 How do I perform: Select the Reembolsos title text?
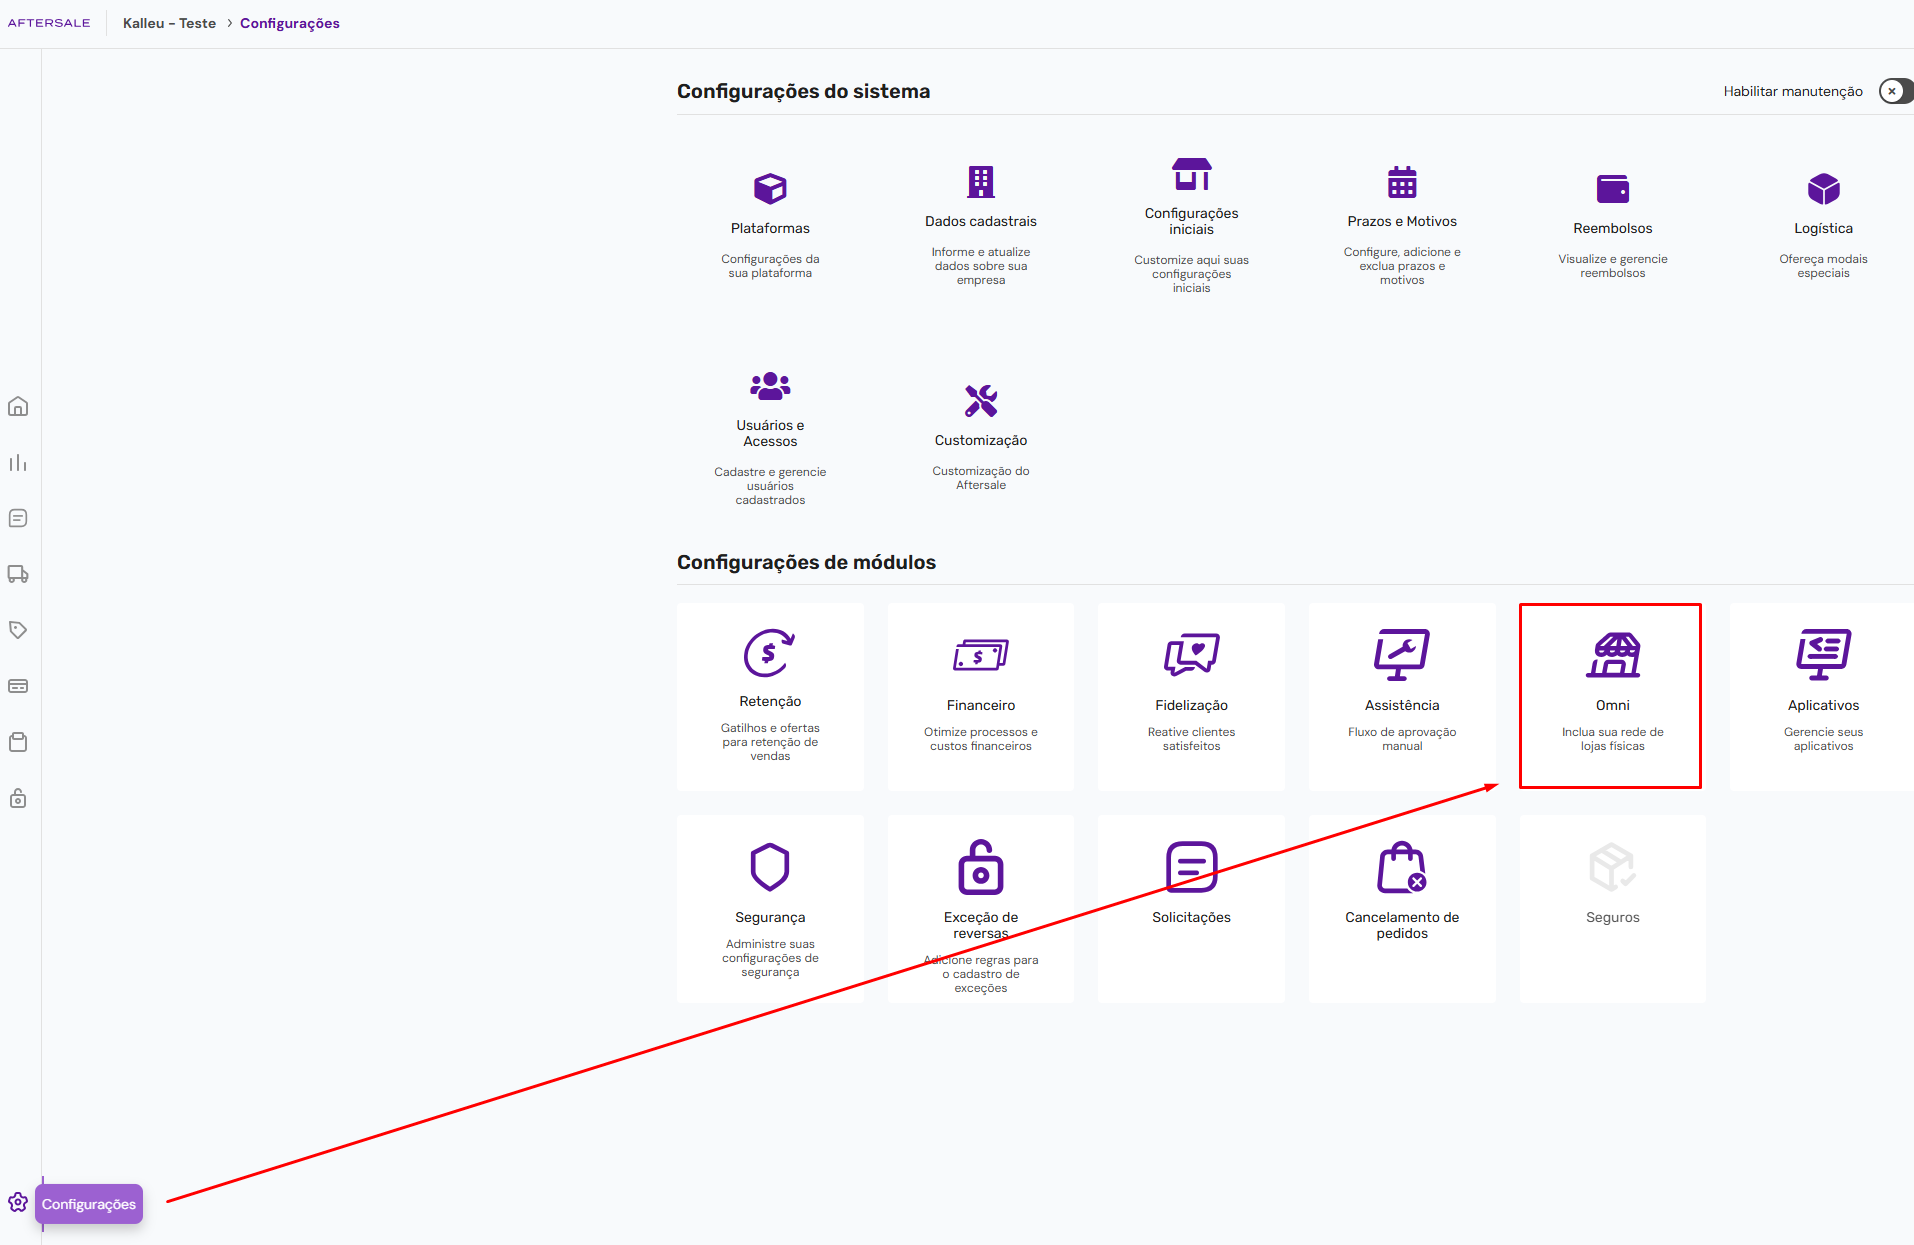pos(1613,228)
